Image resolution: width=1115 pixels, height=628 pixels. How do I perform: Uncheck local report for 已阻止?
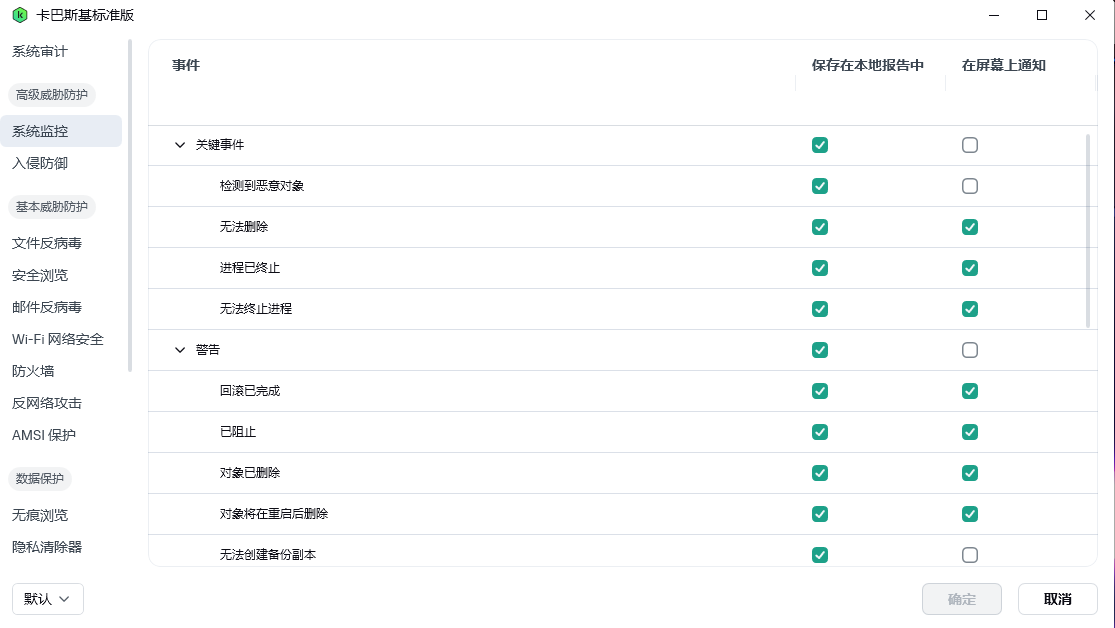[820, 432]
